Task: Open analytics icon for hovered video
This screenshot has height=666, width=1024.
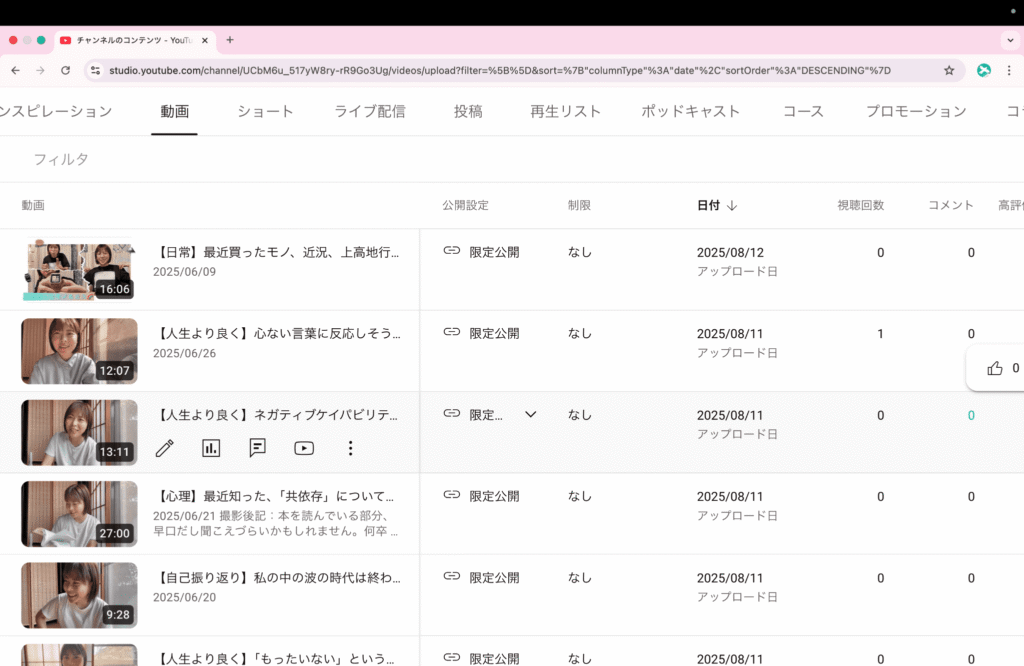Action: click(x=211, y=448)
